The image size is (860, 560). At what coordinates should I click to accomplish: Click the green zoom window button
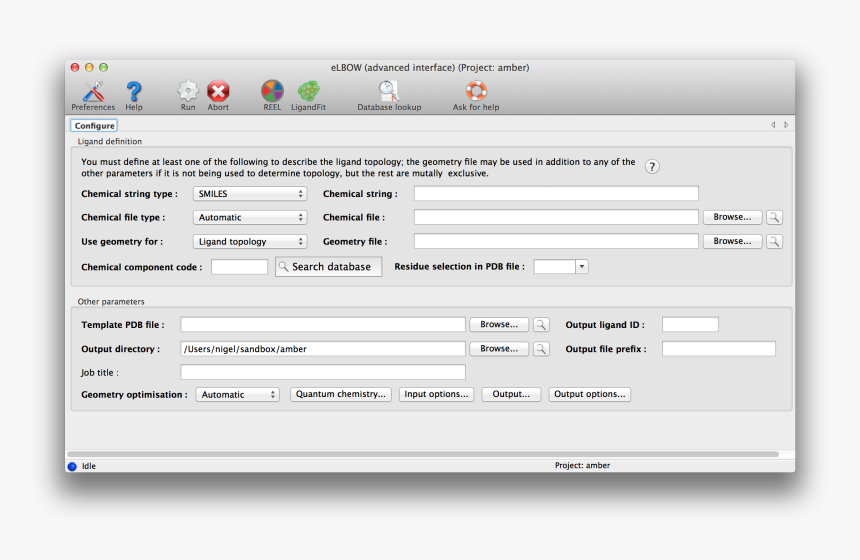[x=103, y=67]
